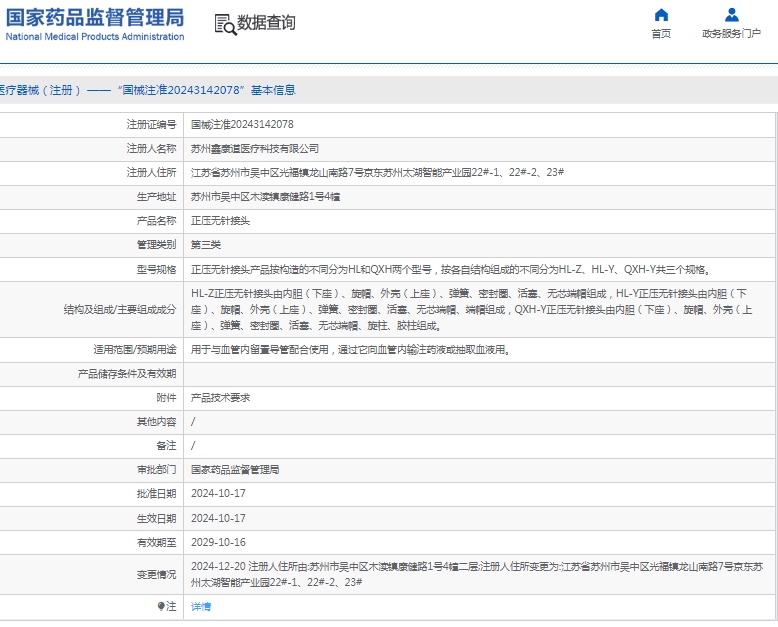
Task: Click the 适用范围/预期用途 label
Action: click(x=135, y=350)
